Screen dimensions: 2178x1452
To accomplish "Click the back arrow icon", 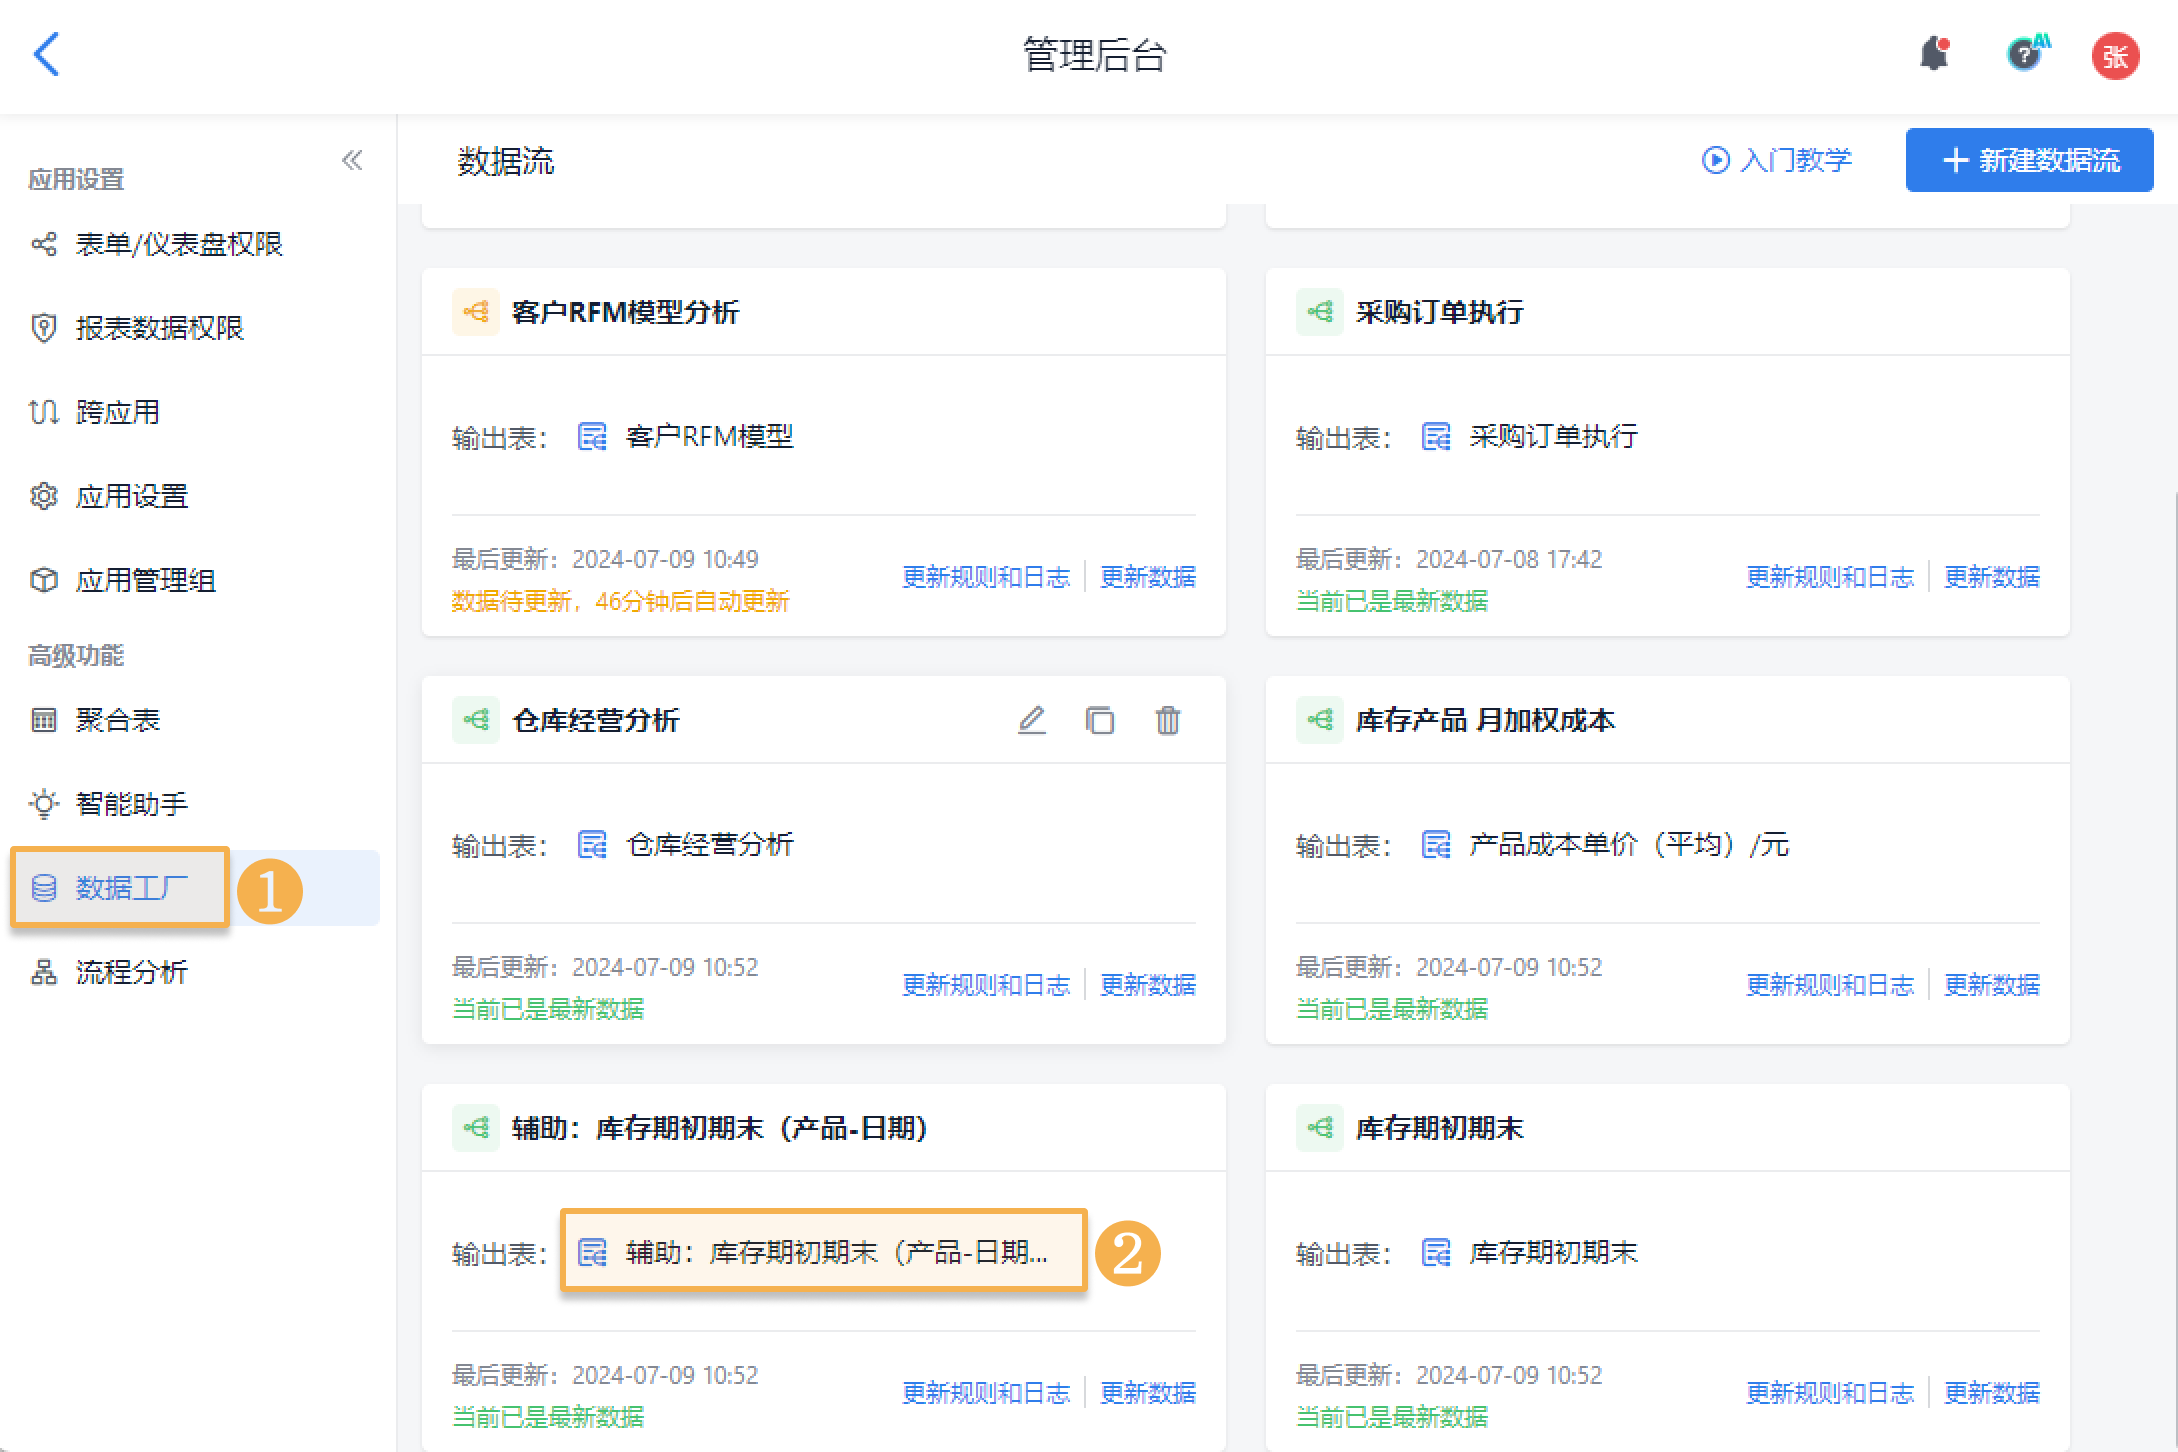I will coord(46,54).
